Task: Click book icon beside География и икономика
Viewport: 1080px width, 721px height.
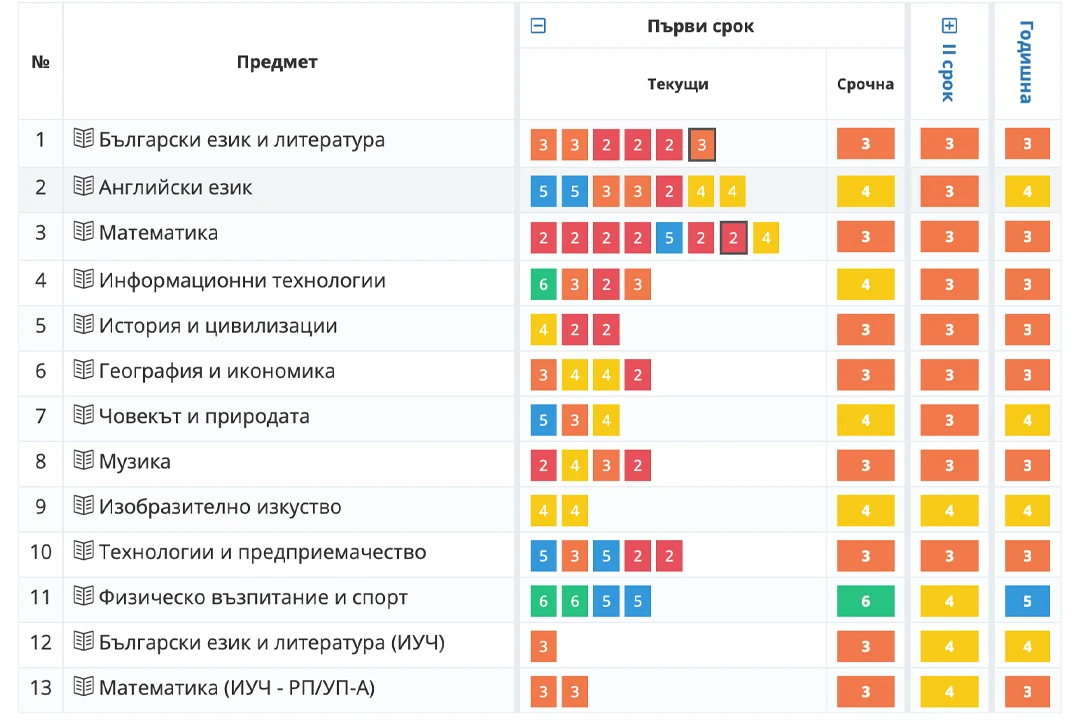Action: click(83, 370)
